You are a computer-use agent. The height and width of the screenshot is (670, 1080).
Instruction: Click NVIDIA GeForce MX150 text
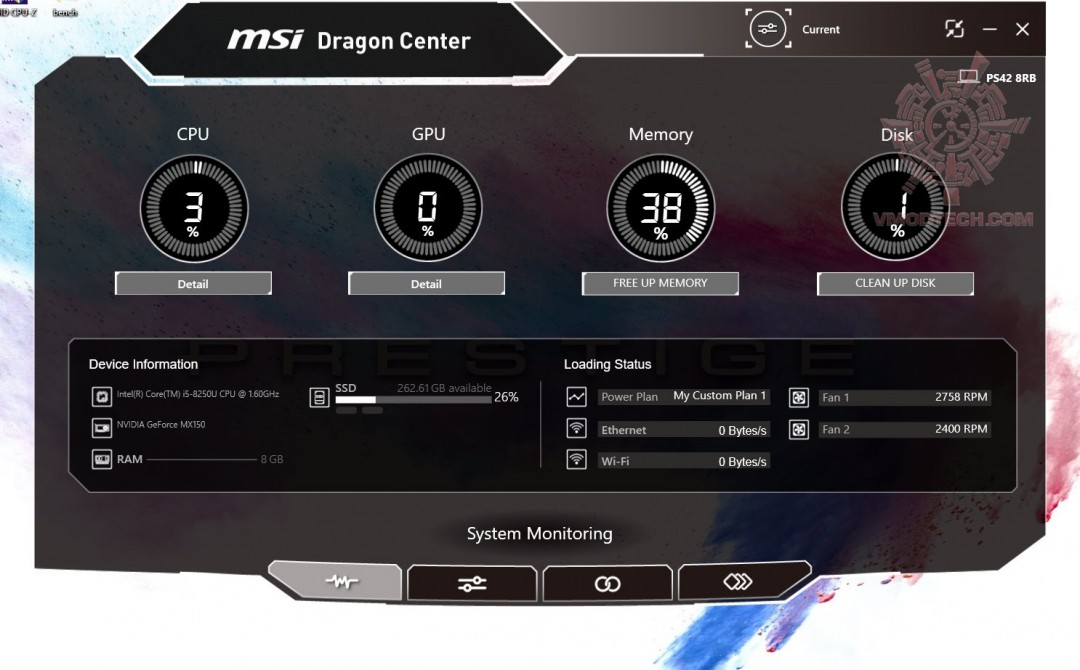click(161, 424)
